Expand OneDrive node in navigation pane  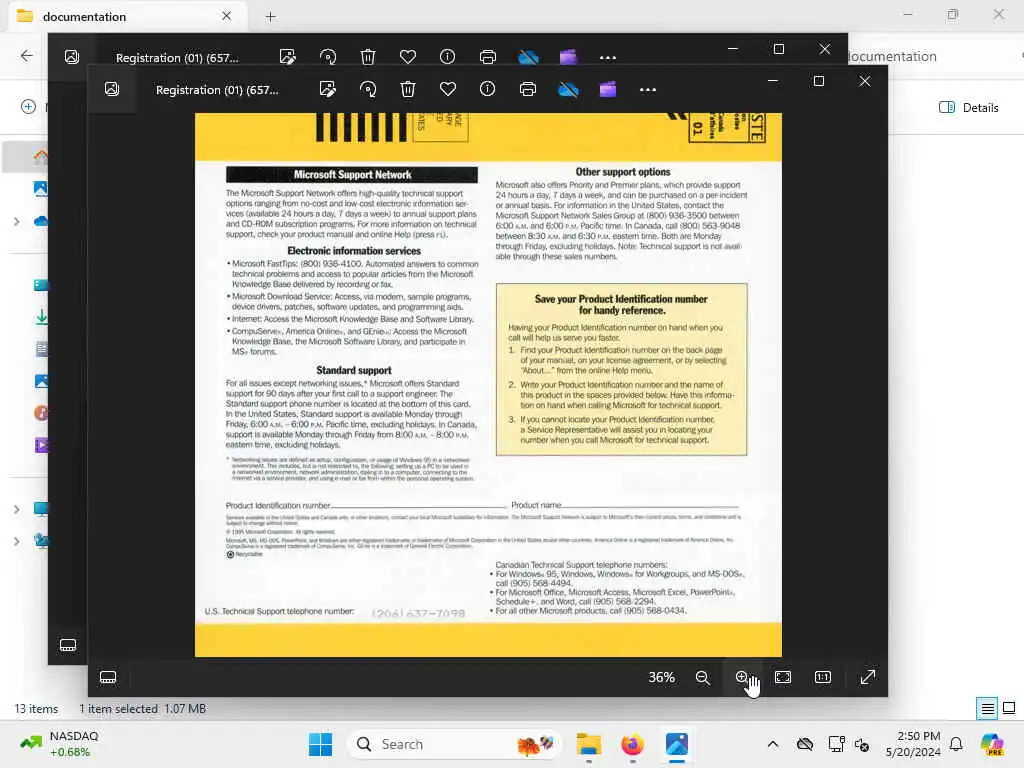[x=17, y=221]
